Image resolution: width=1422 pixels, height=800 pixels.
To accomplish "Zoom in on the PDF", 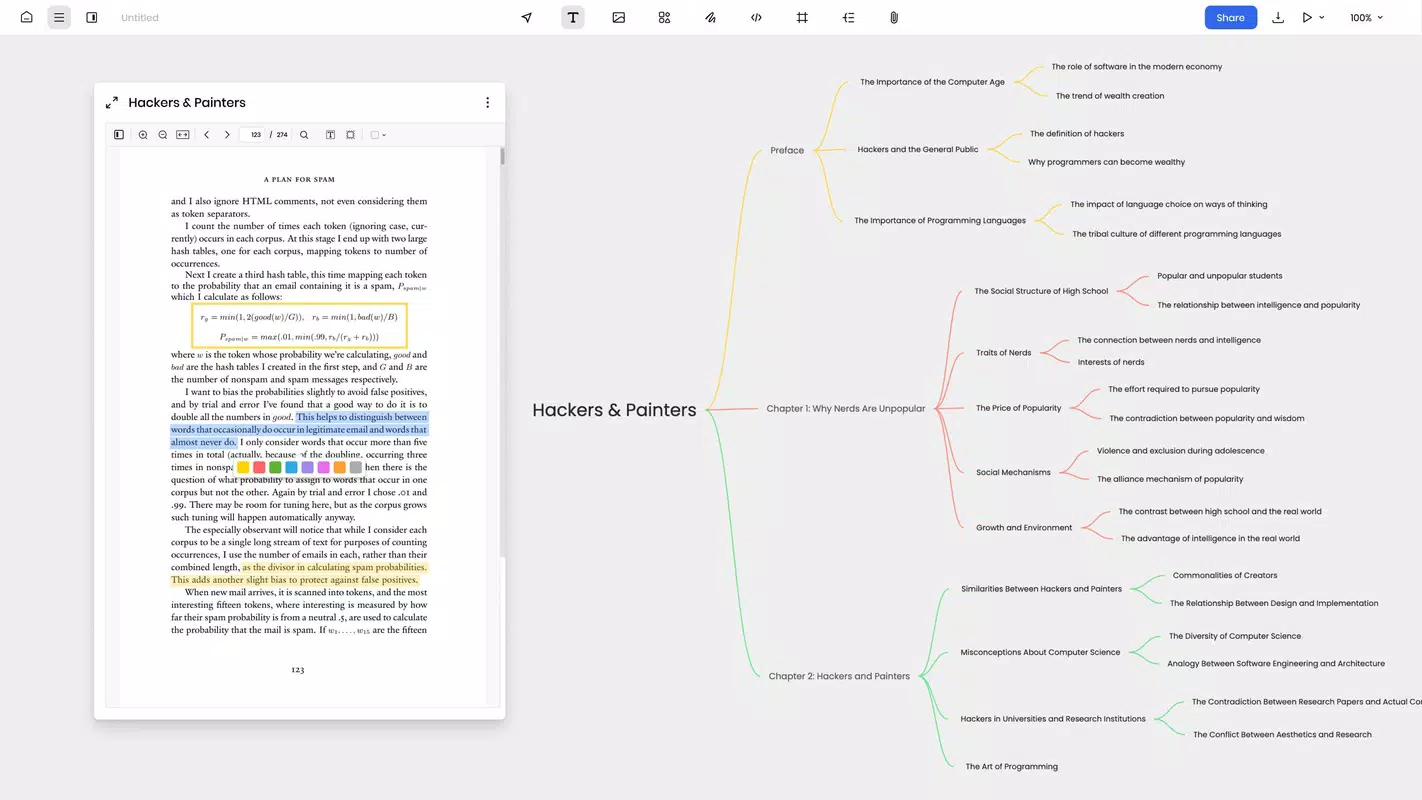I will (x=143, y=134).
